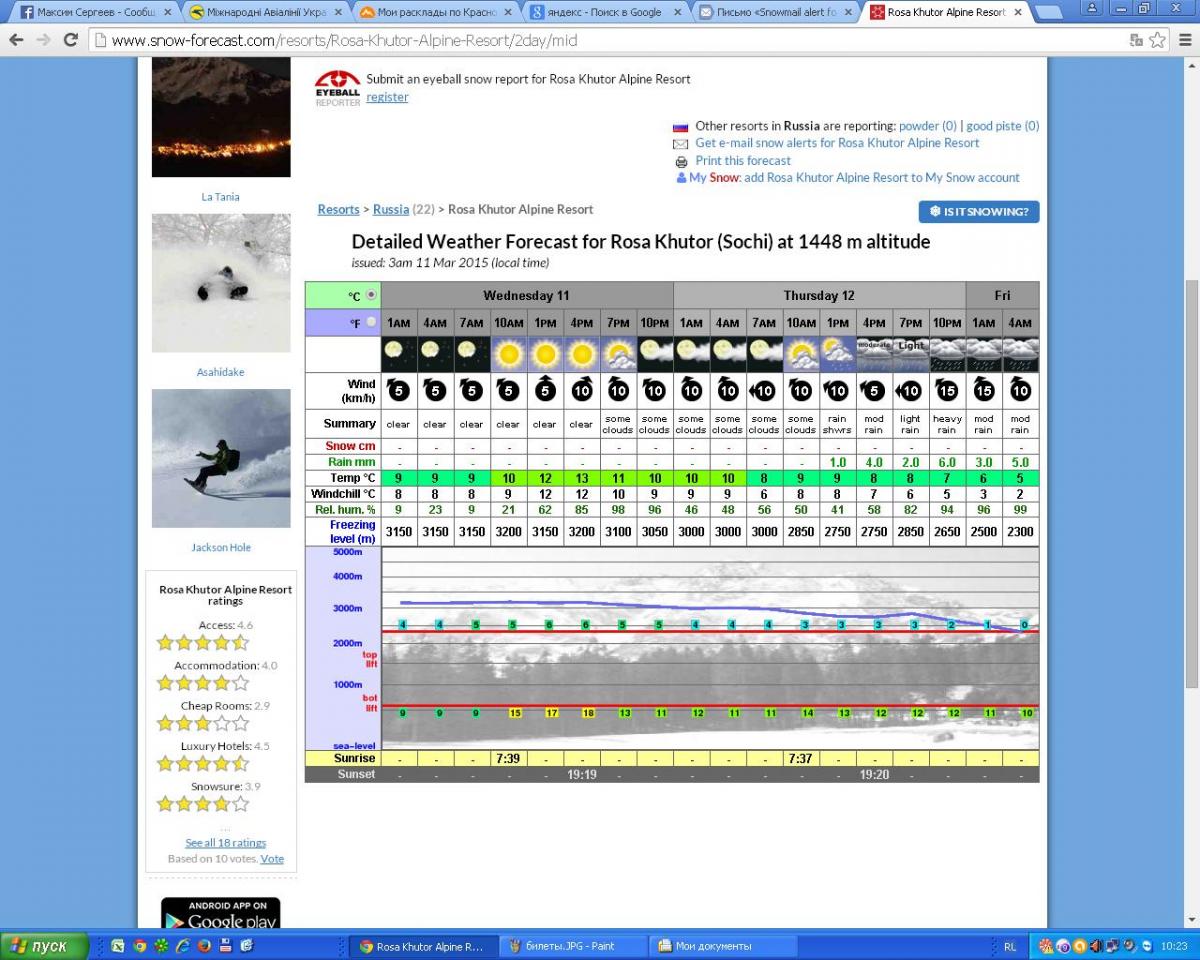This screenshot has height=960, width=1200.
Task: Click Print this forecast link
Action: click(743, 160)
